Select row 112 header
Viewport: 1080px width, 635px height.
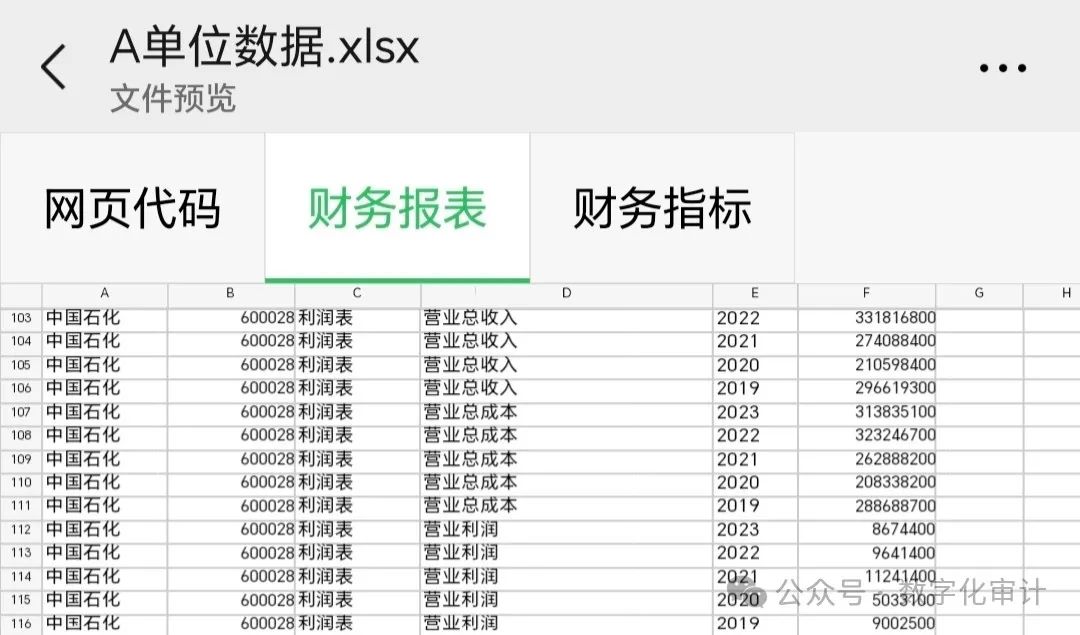[21, 530]
